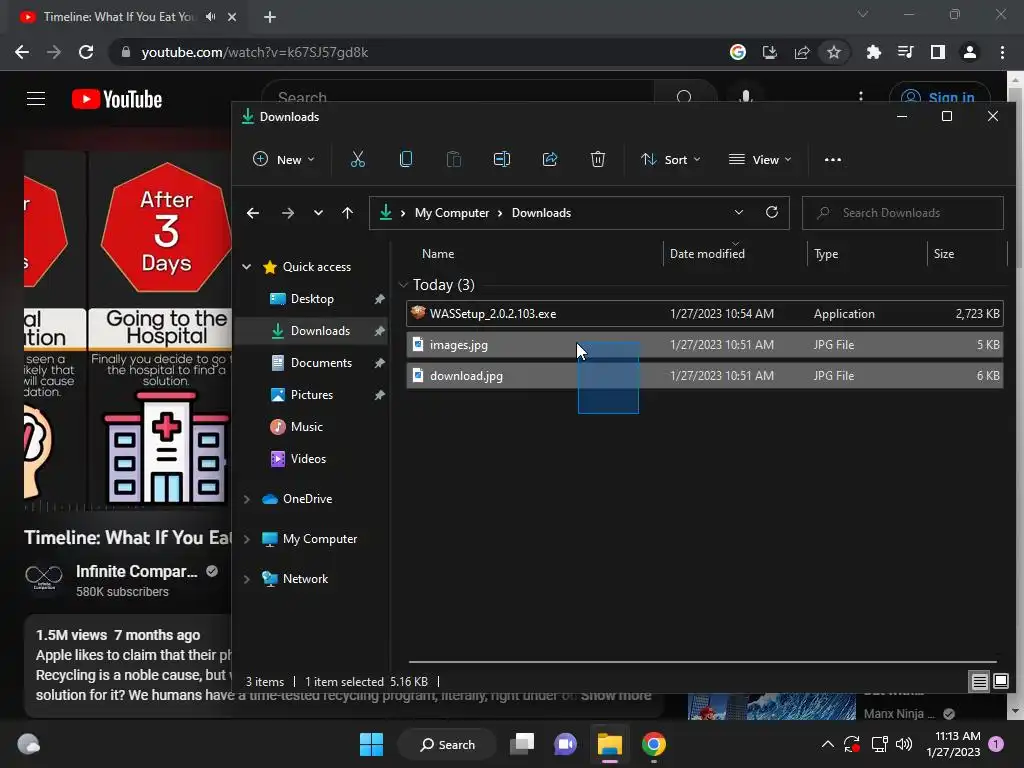Open Chrome profile avatar icon

(970, 52)
